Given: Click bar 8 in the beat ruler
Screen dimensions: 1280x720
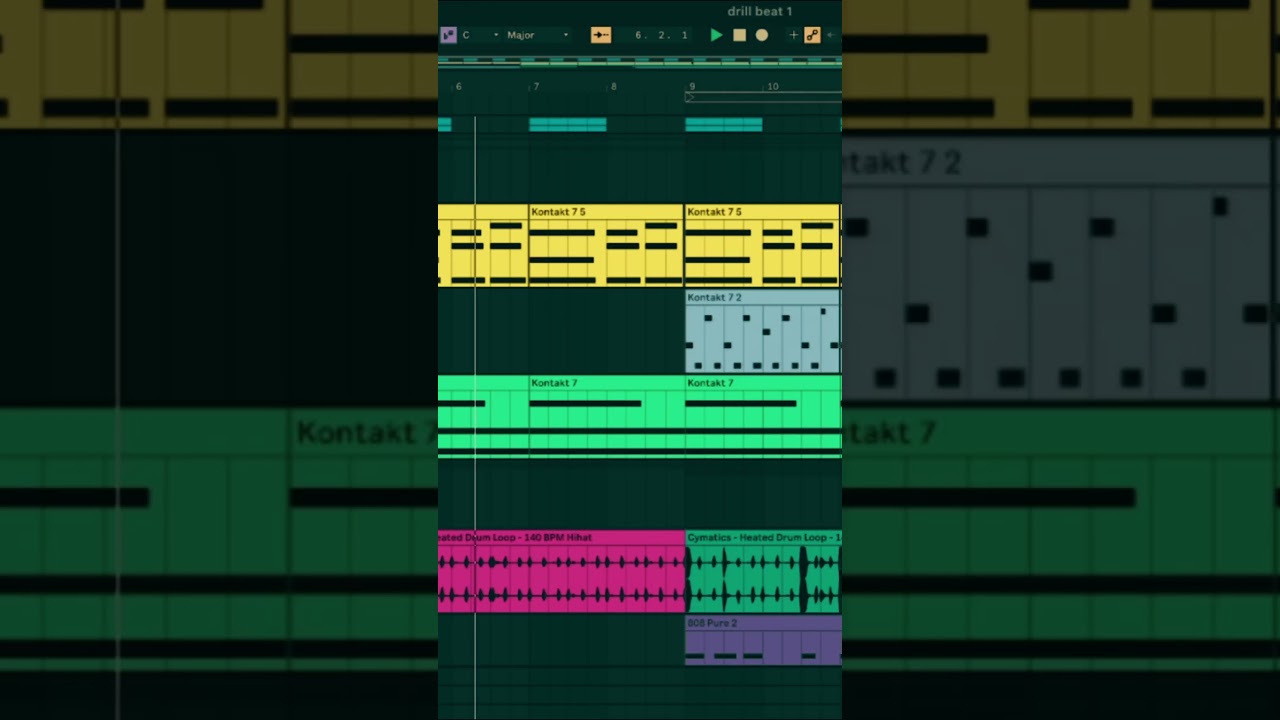Looking at the screenshot, I should (614, 87).
